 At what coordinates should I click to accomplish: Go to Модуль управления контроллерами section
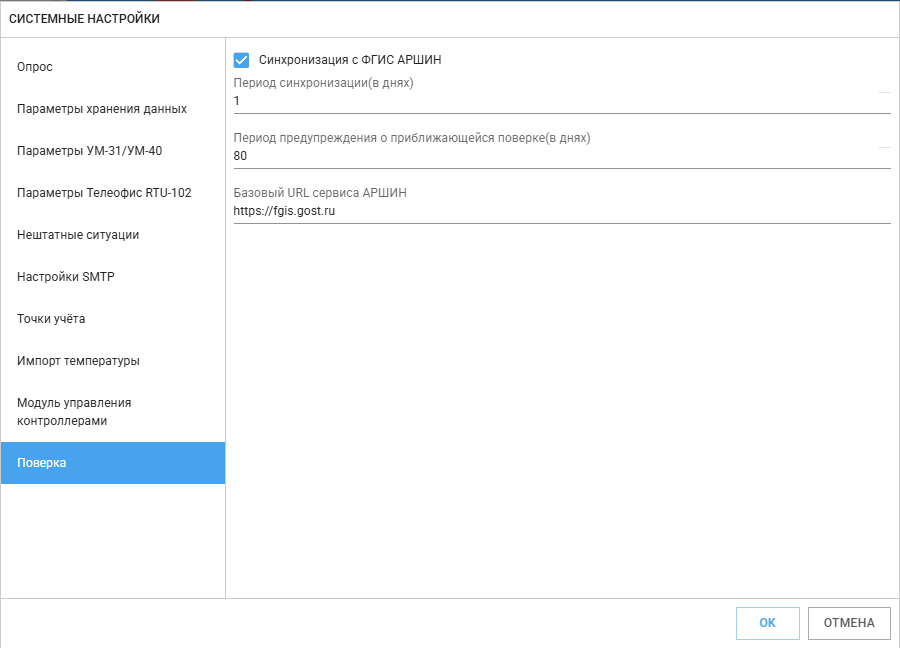point(74,412)
